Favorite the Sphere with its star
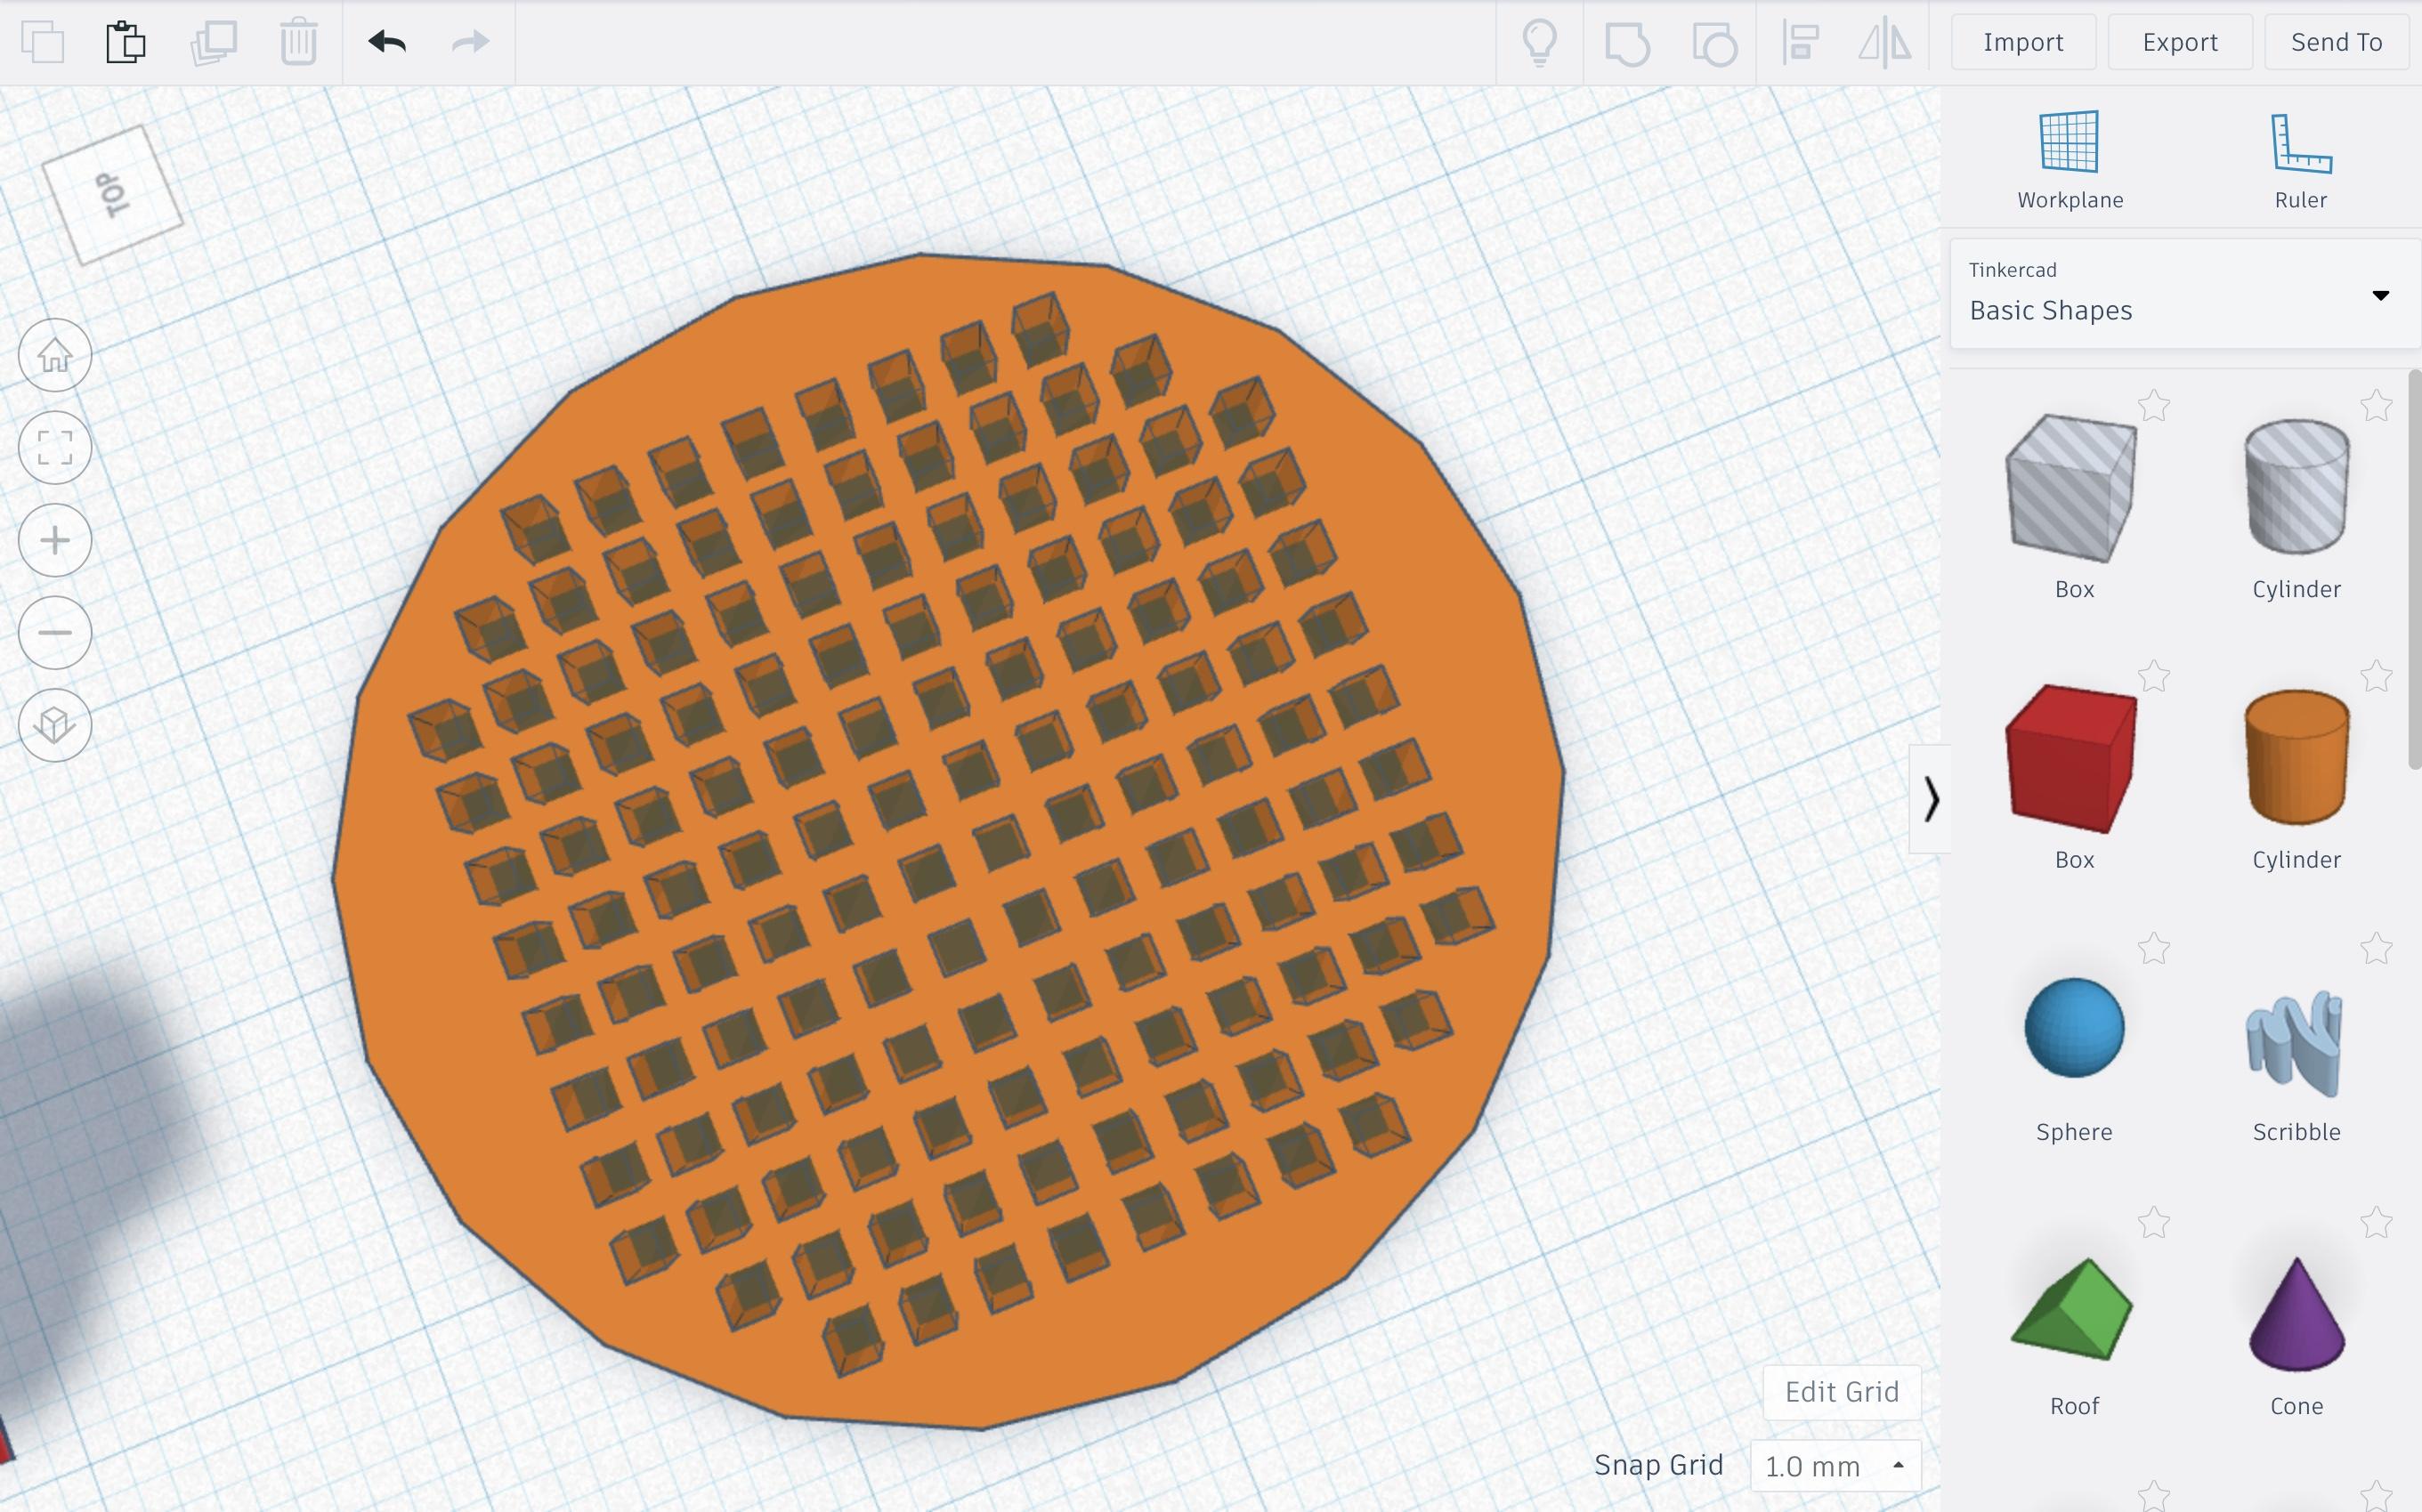This screenshot has height=1512, width=2422. tap(2154, 948)
